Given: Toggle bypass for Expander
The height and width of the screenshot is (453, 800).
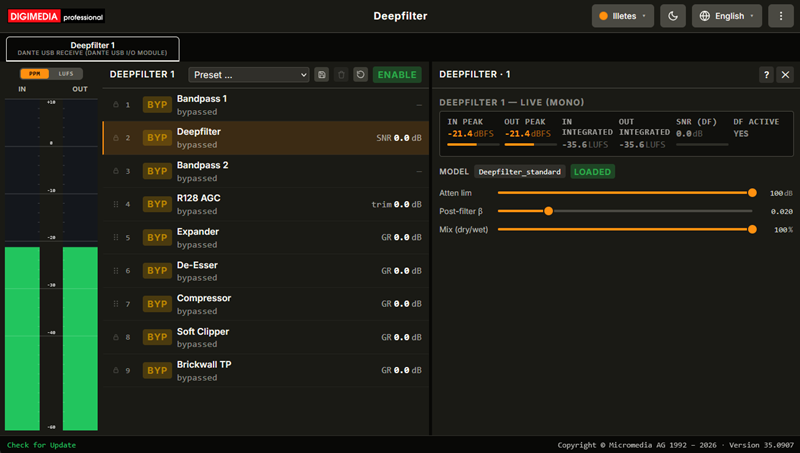Looking at the screenshot, I should click(x=157, y=237).
